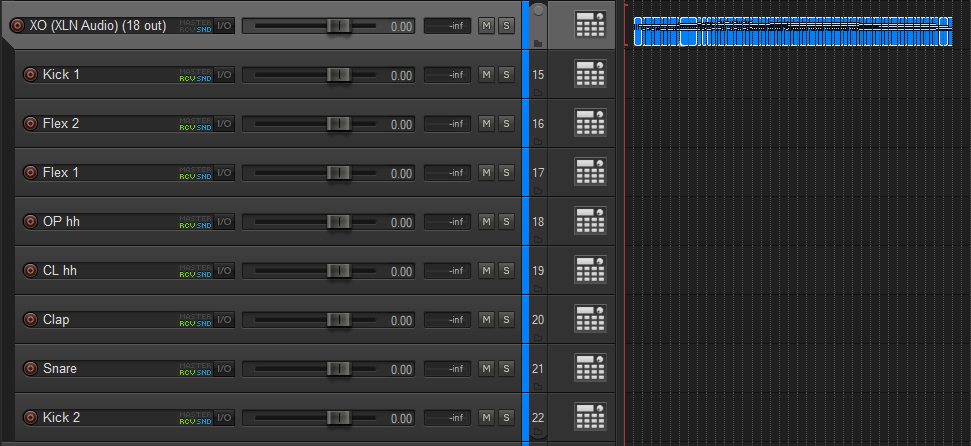Open I/O routing for Kick 2
Image resolution: width=971 pixels, height=446 pixels.
[224, 418]
